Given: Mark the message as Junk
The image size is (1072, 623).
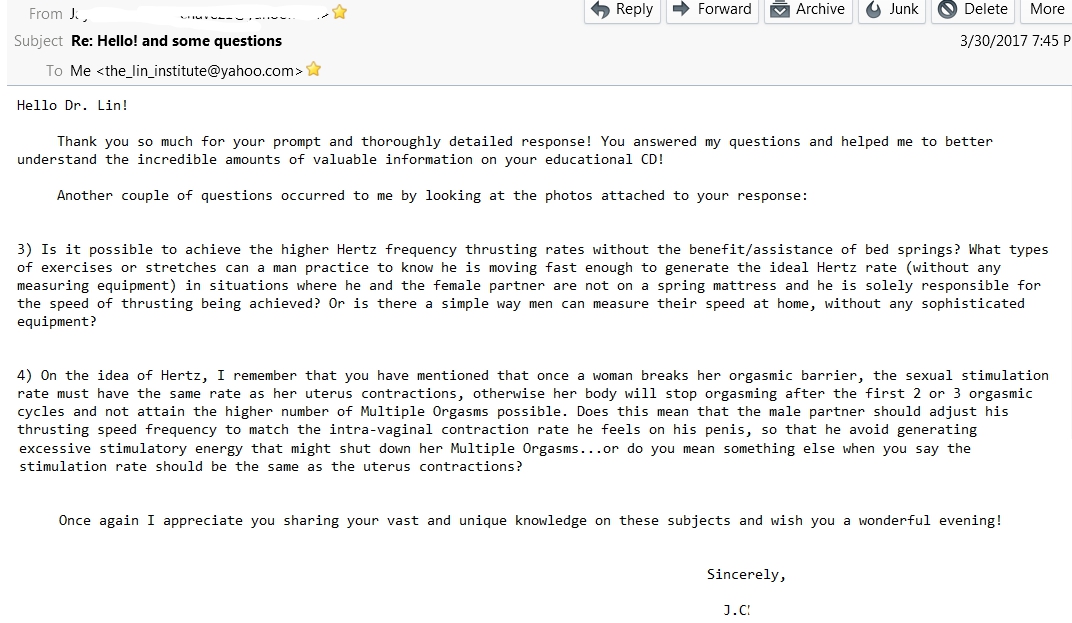Looking at the screenshot, I should click(892, 10).
